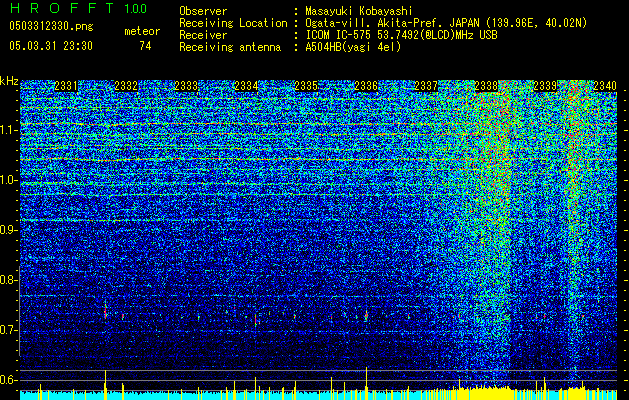This screenshot has width=629, height=400.
Task: Click the Ogata-vill. Akita-Pref. JAPAN location text
Action: 446,23
